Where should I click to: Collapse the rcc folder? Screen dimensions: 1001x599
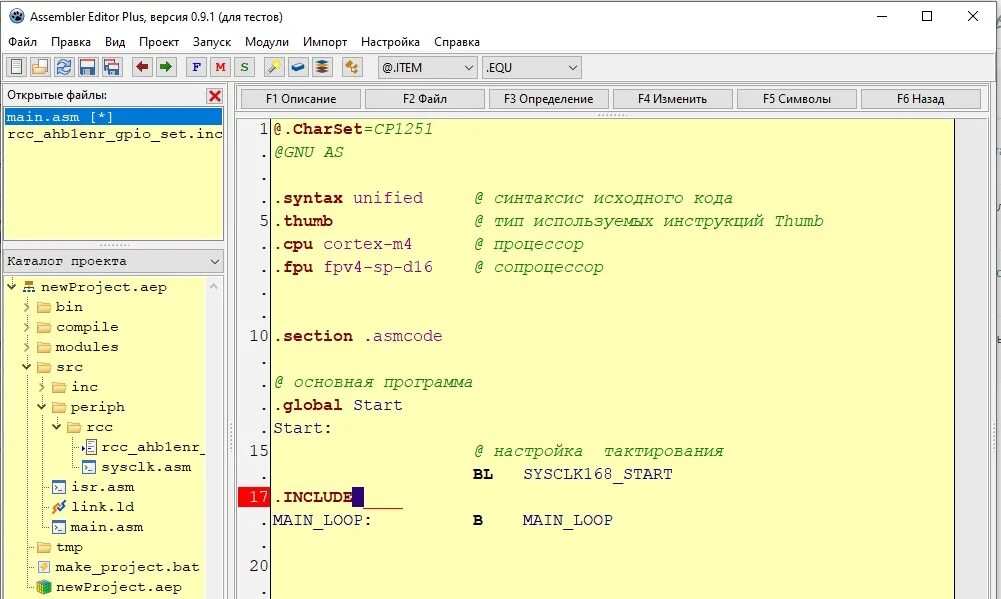pyautogui.click(x=57, y=427)
